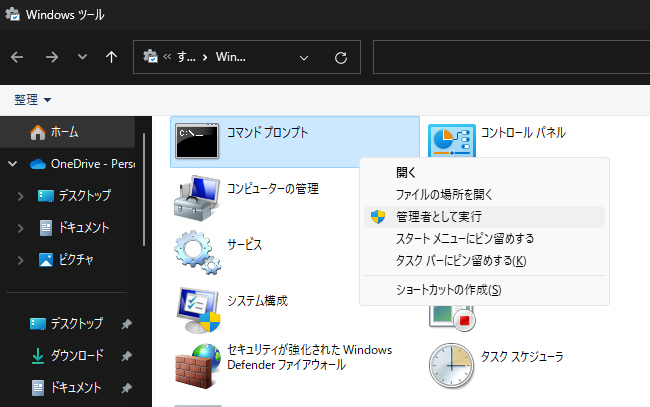650x407 pixels.
Task: Select ファイルの場所を開く menu entry
Action: pyautogui.click(x=444, y=194)
